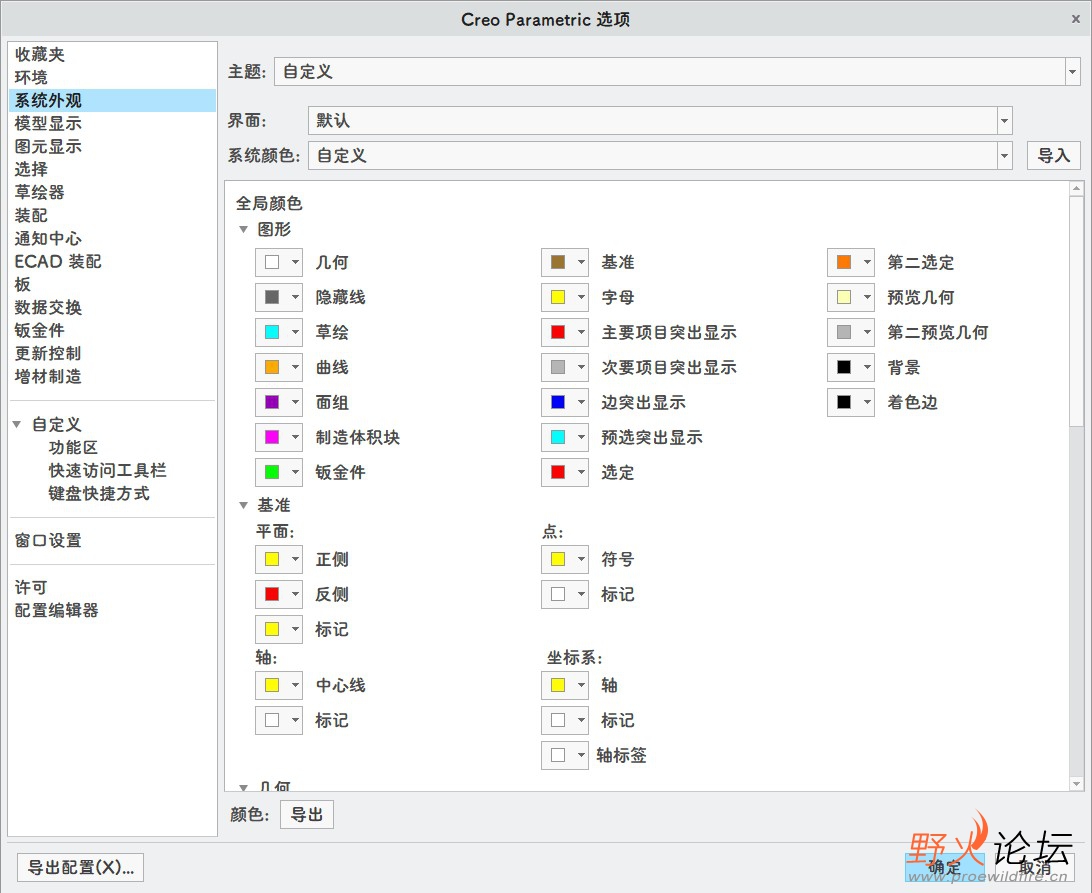Select the 收藏夹 category
The height and width of the screenshot is (893, 1092).
pos(40,54)
